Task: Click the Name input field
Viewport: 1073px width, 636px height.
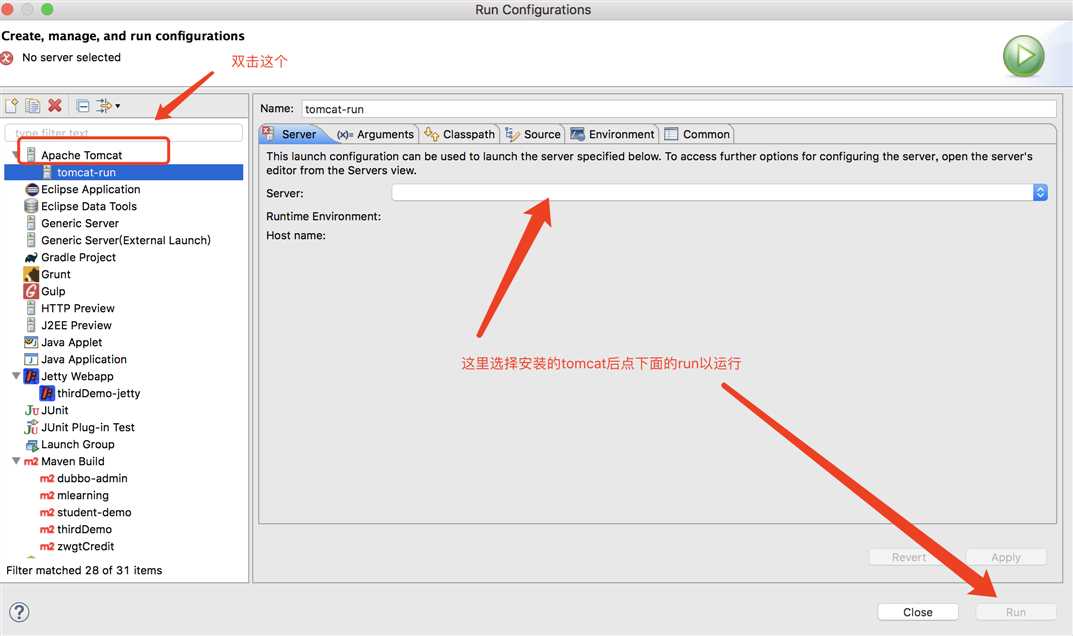Action: (679, 109)
